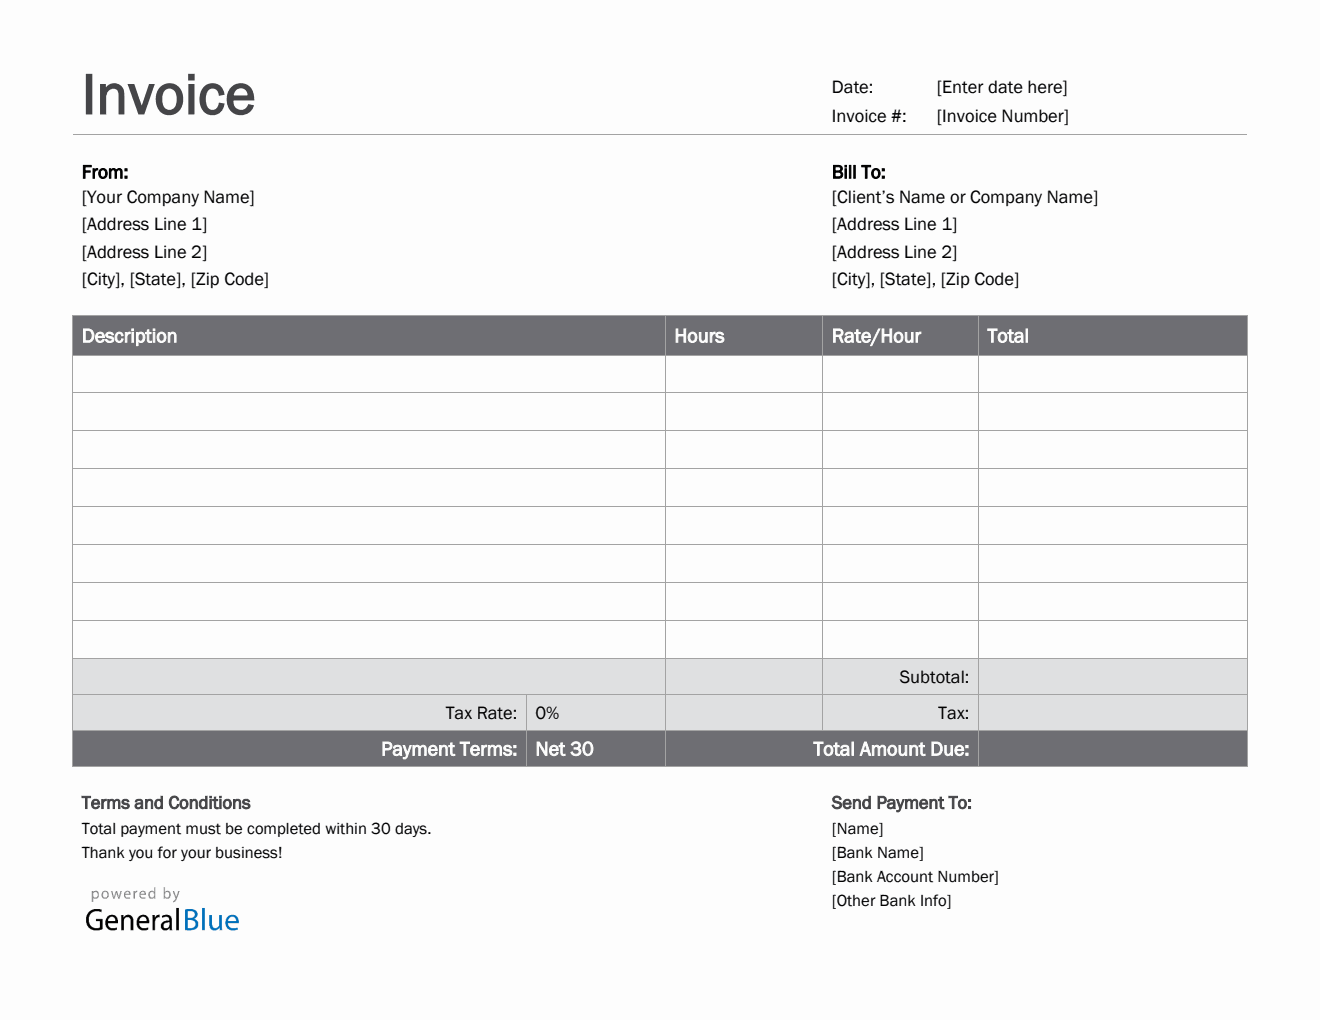This screenshot has width=1320, height=1020.
Task: Click [Client's Name or Company Name] field
Action: 964,197
